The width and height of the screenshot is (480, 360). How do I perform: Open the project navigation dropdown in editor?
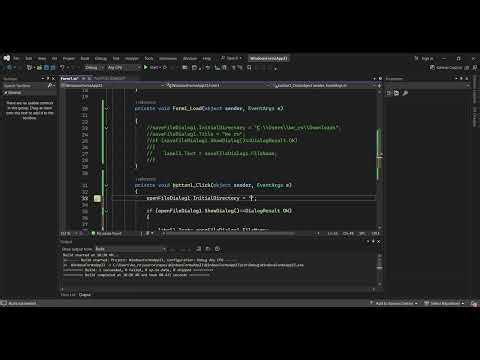coord(113,86)
